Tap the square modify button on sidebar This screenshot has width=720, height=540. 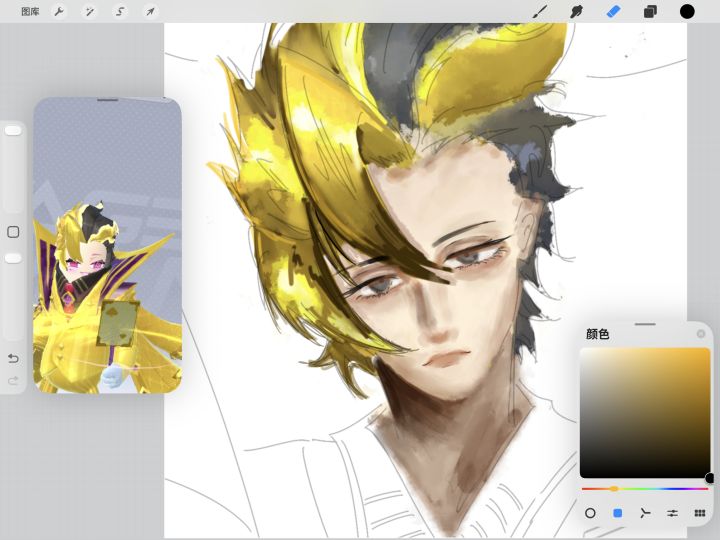tap(13, 232)
